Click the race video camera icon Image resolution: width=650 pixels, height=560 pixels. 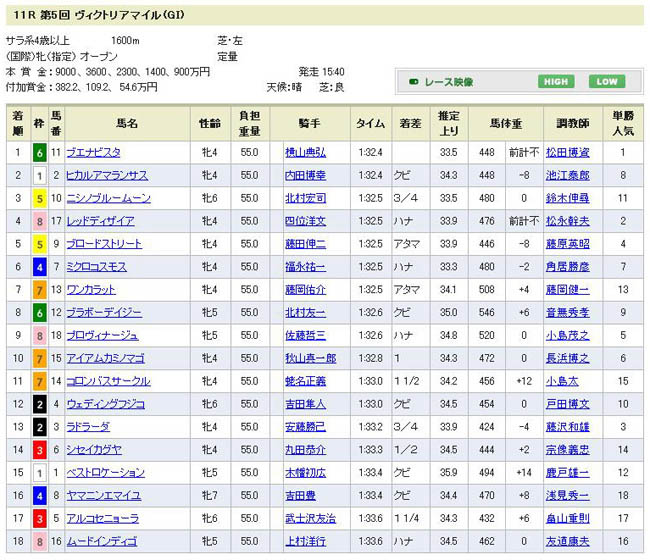413,82
